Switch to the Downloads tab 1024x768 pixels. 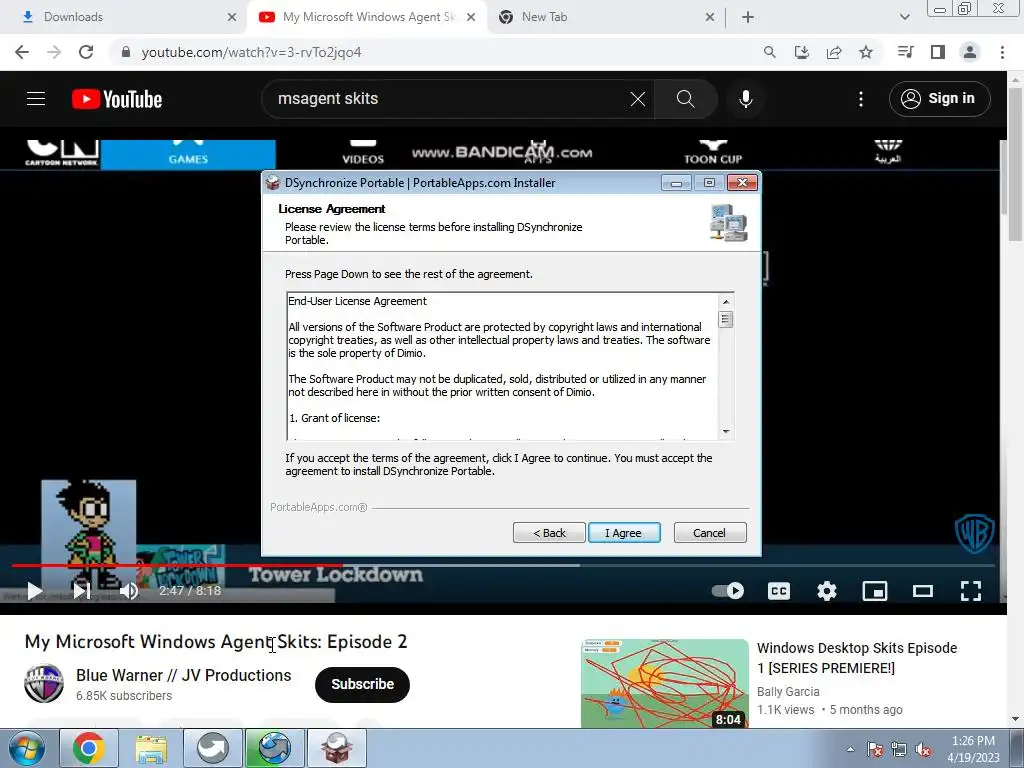123,17
